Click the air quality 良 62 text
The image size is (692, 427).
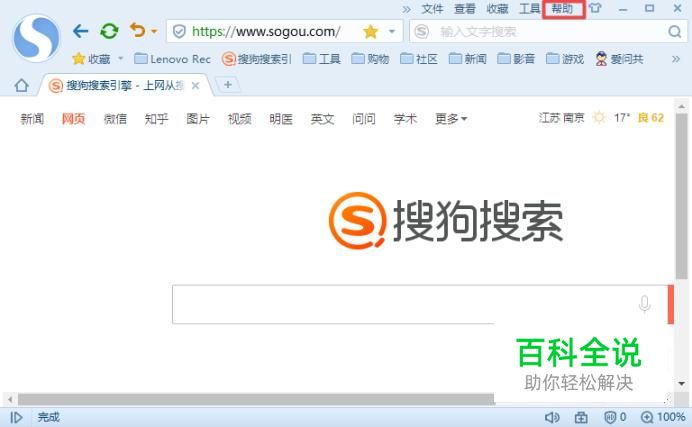click(x=651, y=117)
